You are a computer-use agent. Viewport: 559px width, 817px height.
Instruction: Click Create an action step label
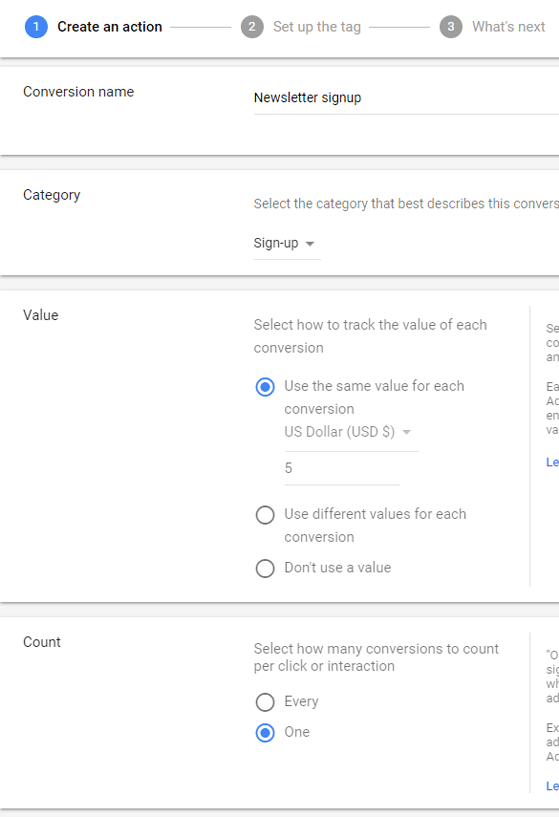click(109, 27)
